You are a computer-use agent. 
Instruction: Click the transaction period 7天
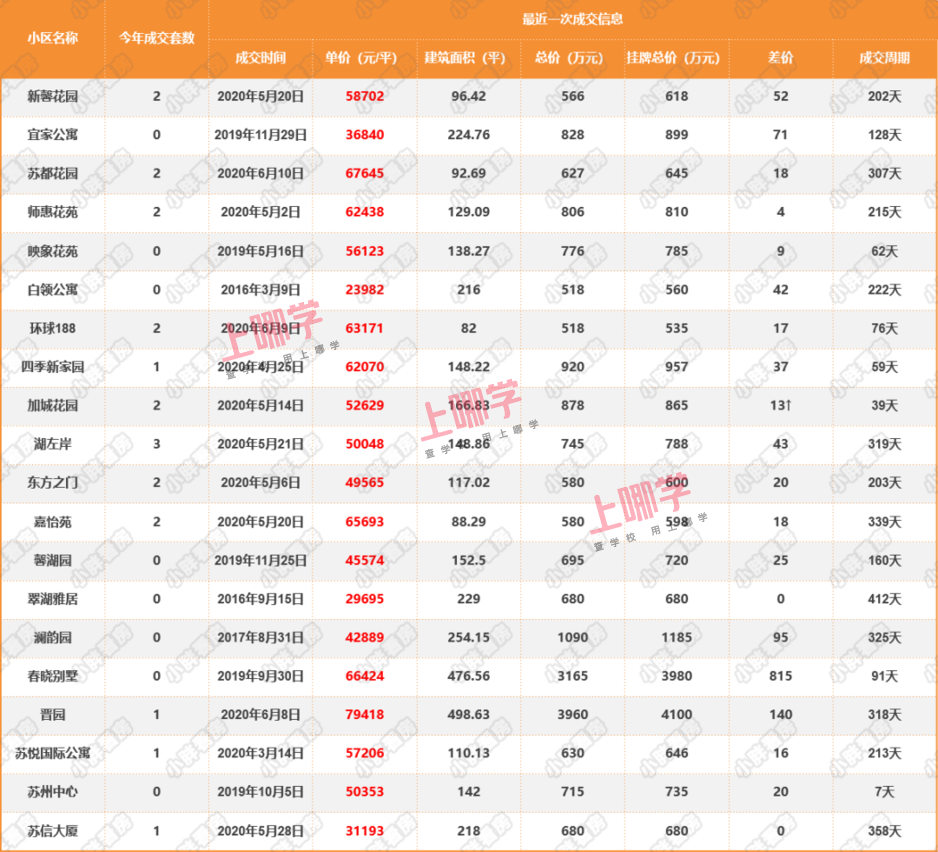(x=884, y=792)
